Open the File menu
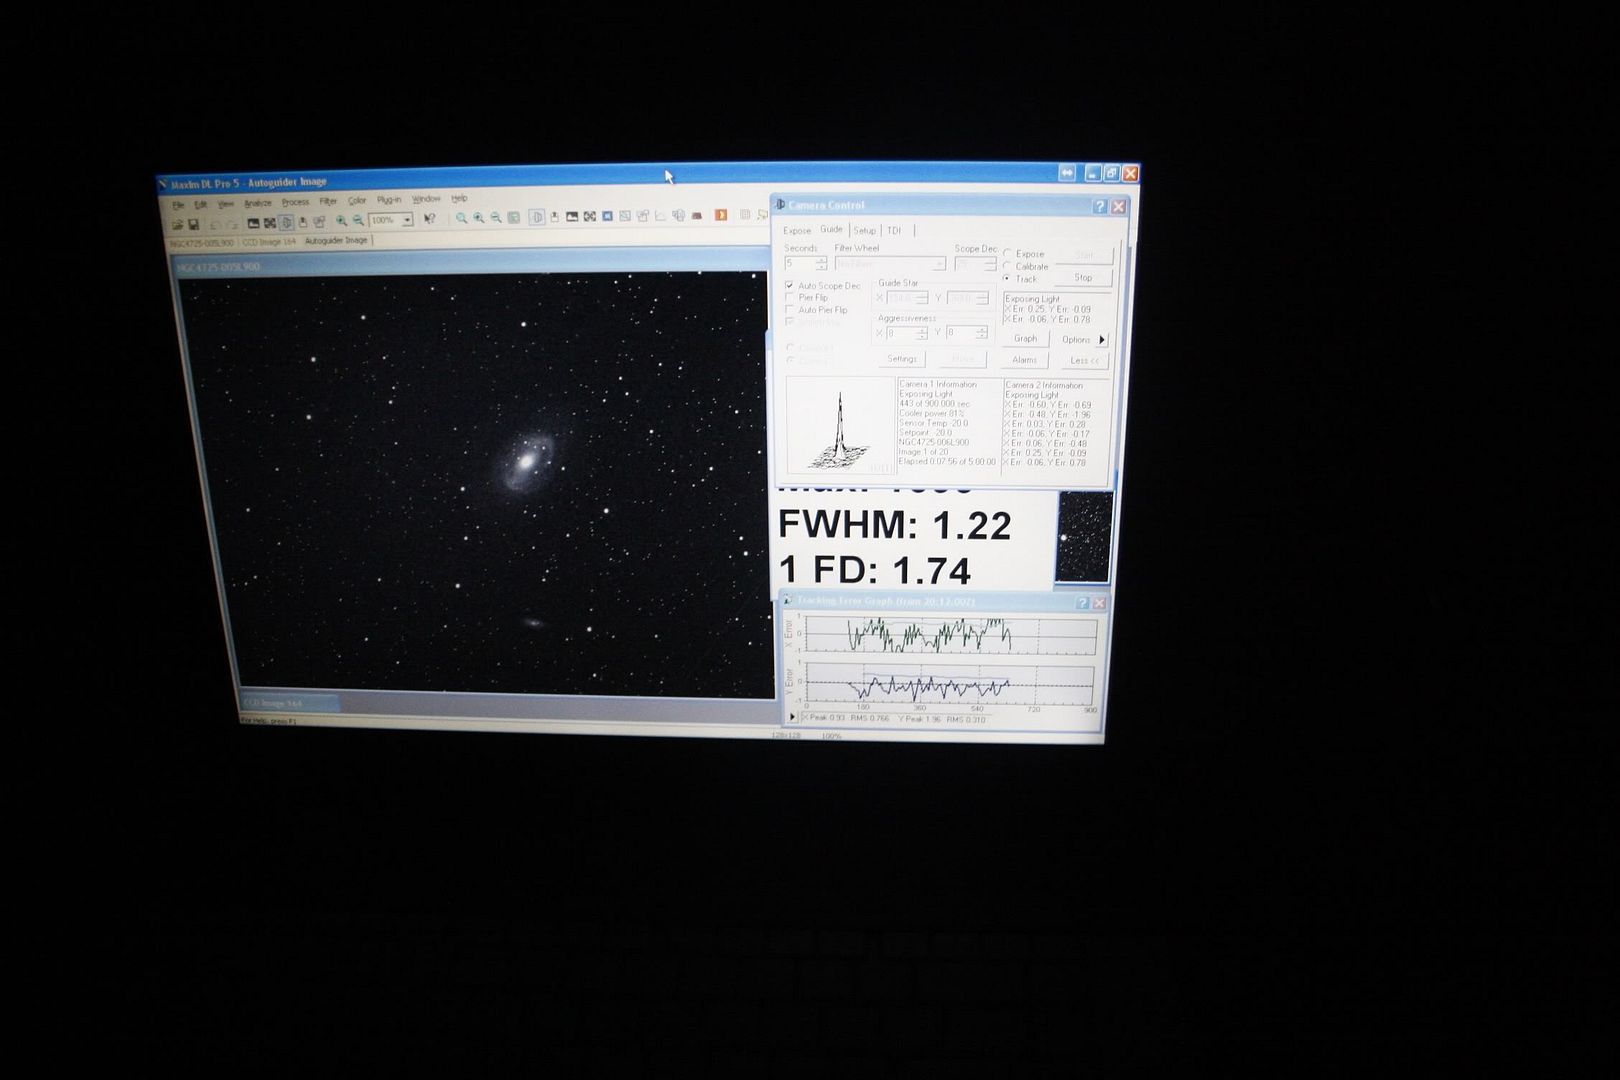 pos(178,205)
